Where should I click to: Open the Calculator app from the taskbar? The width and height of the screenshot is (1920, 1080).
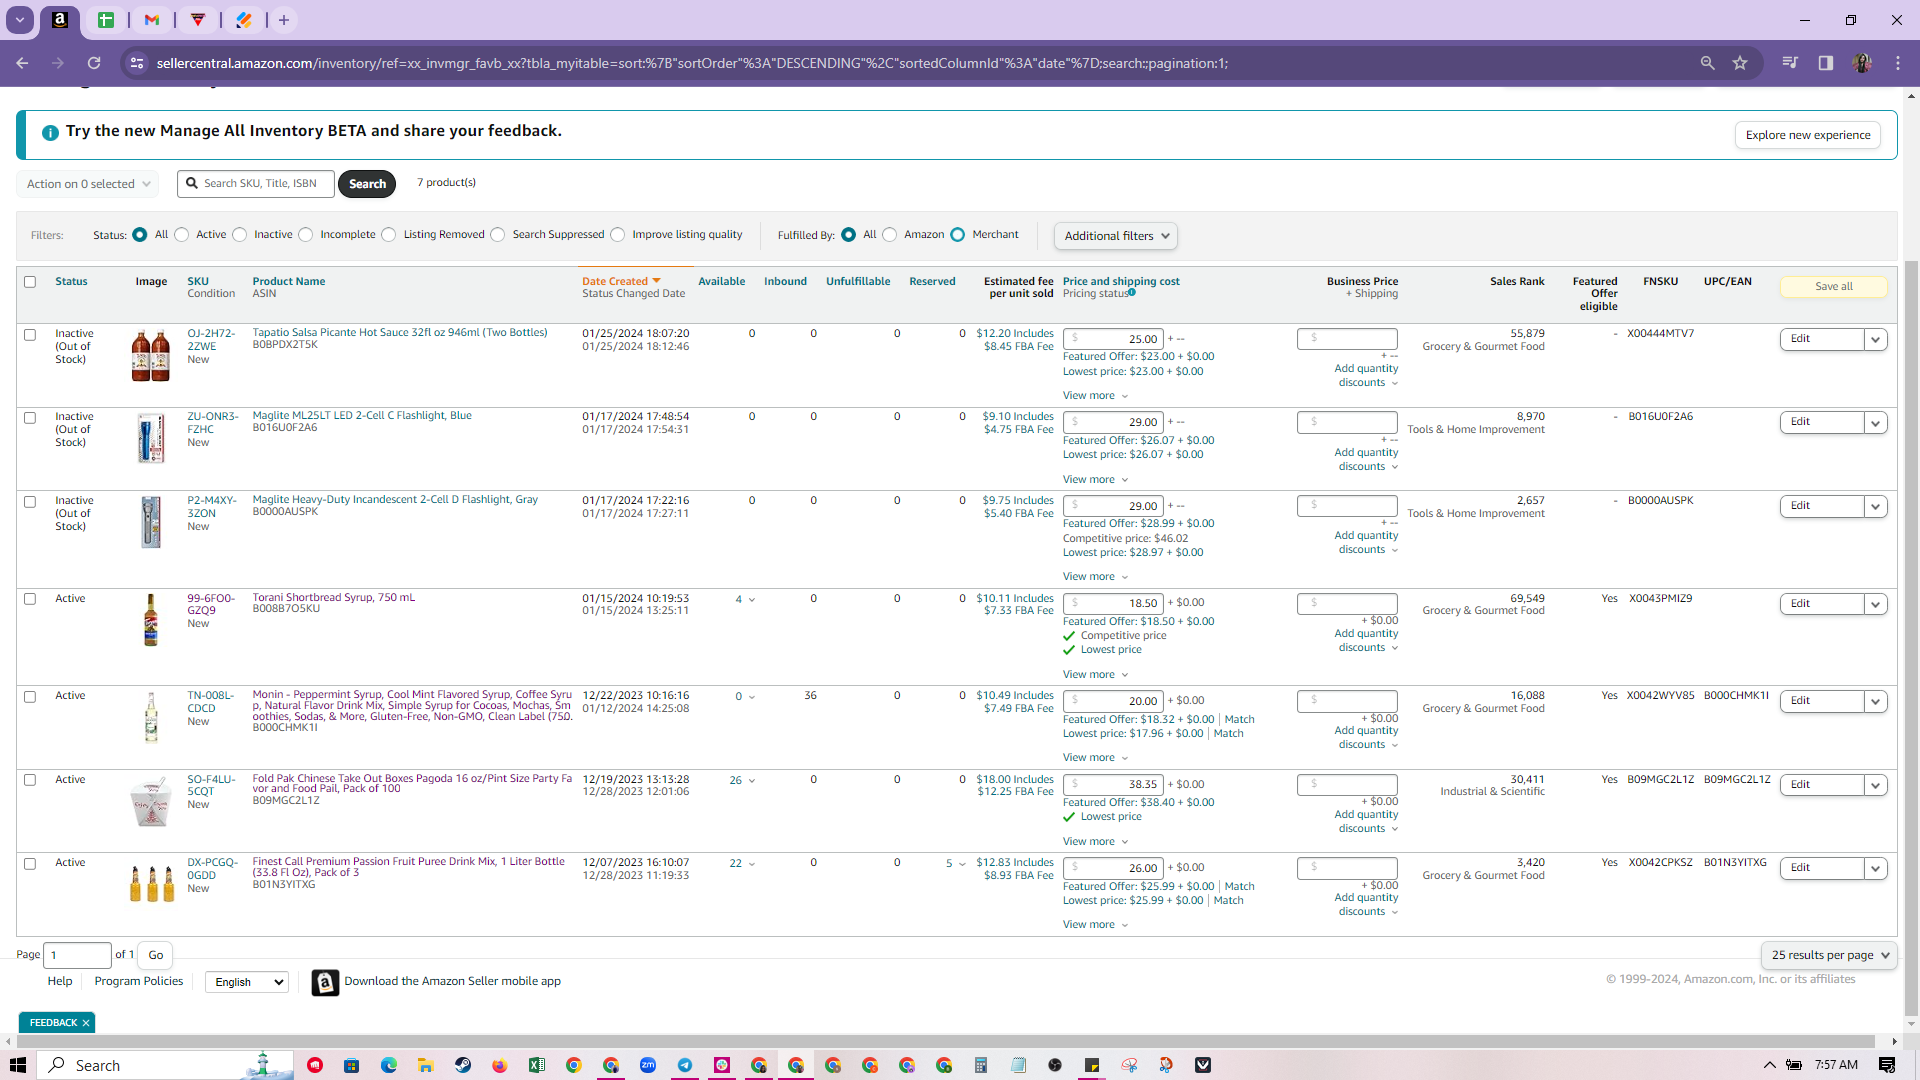(x=981, y=1065)
